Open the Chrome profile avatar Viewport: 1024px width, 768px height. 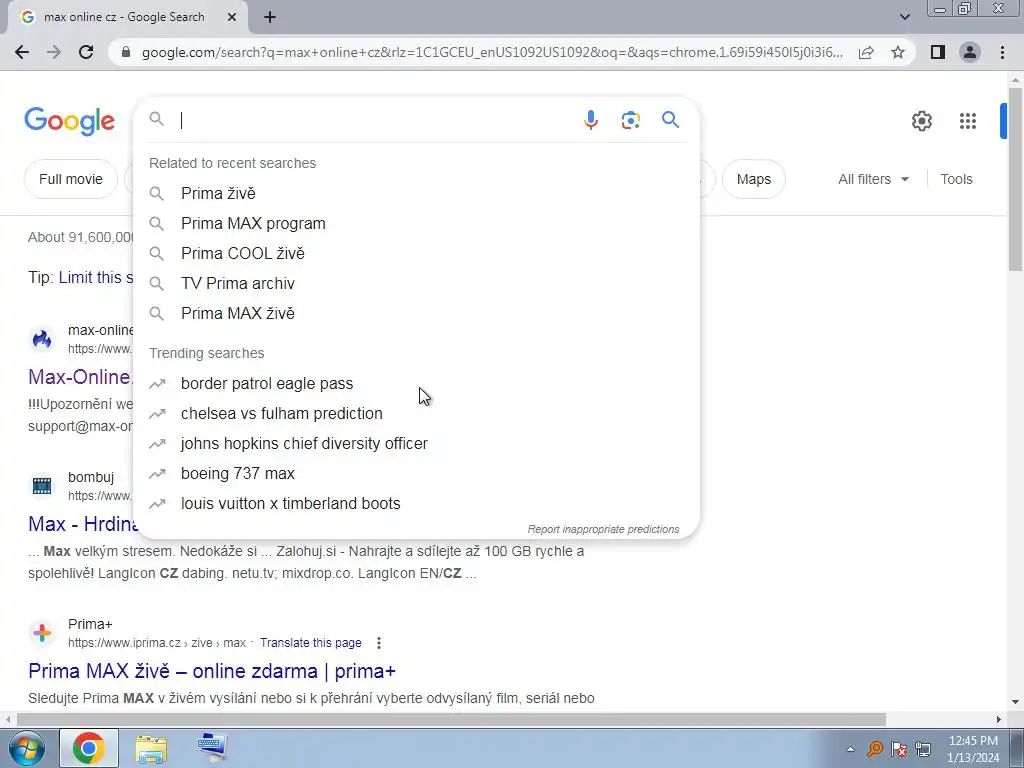coord(970,52)
